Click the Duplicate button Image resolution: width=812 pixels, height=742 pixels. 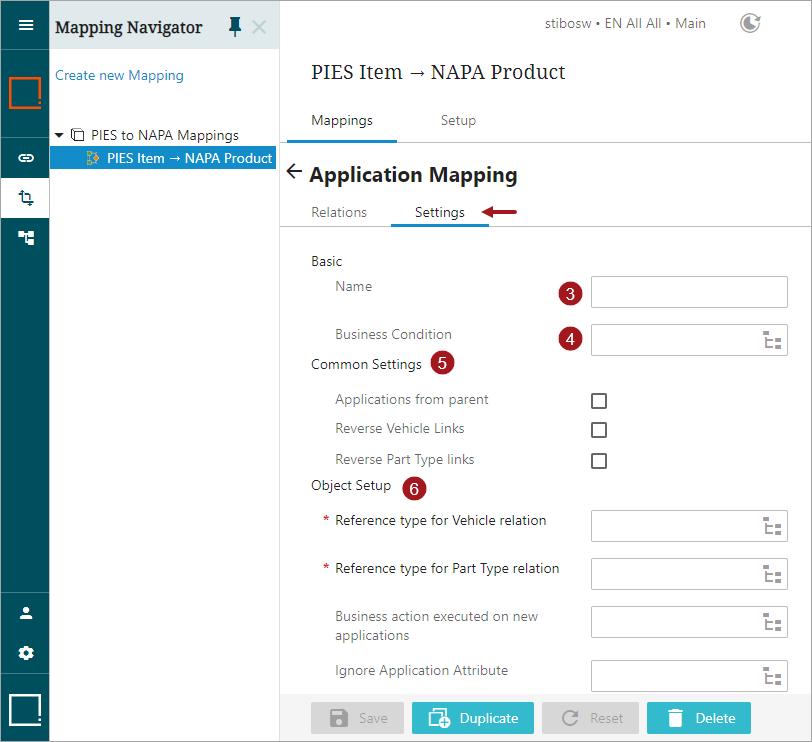(474, 718)
